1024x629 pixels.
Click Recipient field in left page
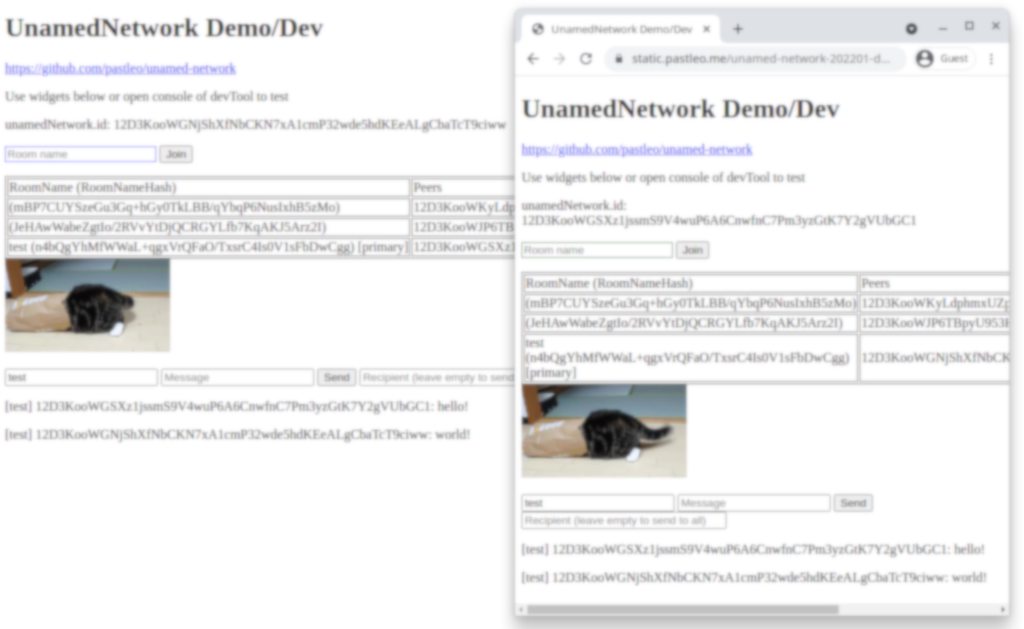pos(437,378)
